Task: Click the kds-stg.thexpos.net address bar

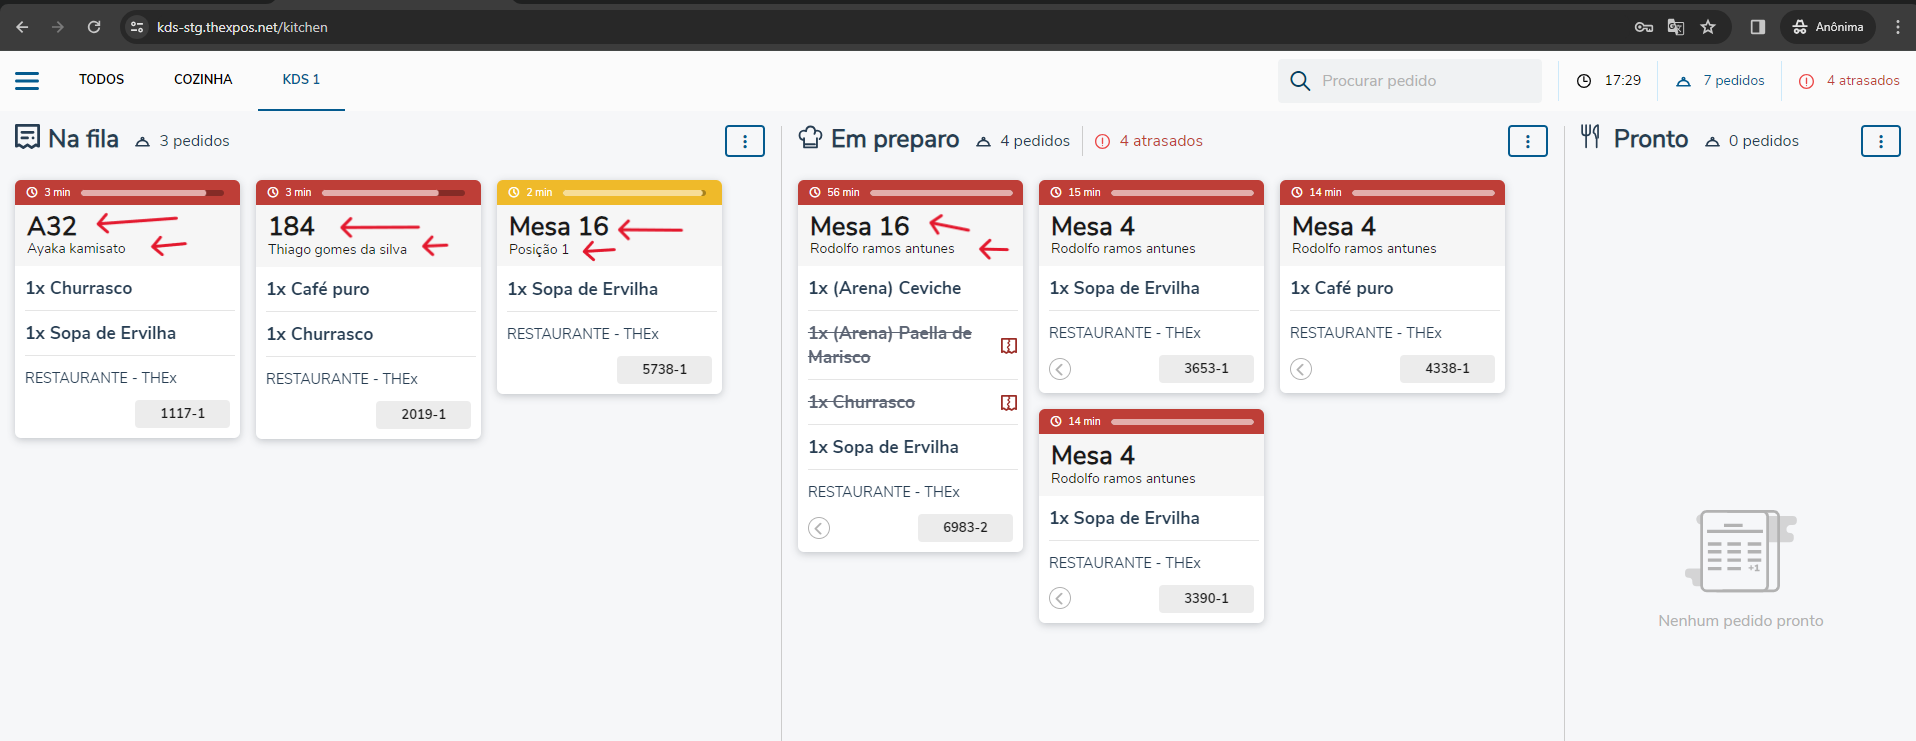Action: (x=242, y=27)
